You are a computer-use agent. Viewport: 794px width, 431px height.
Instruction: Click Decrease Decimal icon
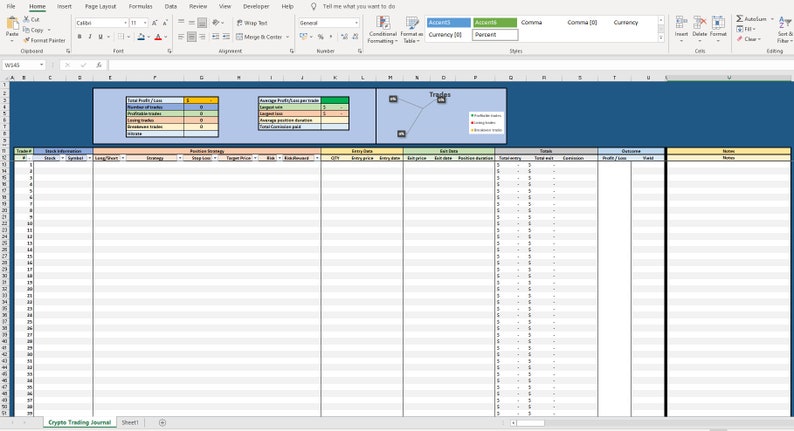[x=355, y=36]
